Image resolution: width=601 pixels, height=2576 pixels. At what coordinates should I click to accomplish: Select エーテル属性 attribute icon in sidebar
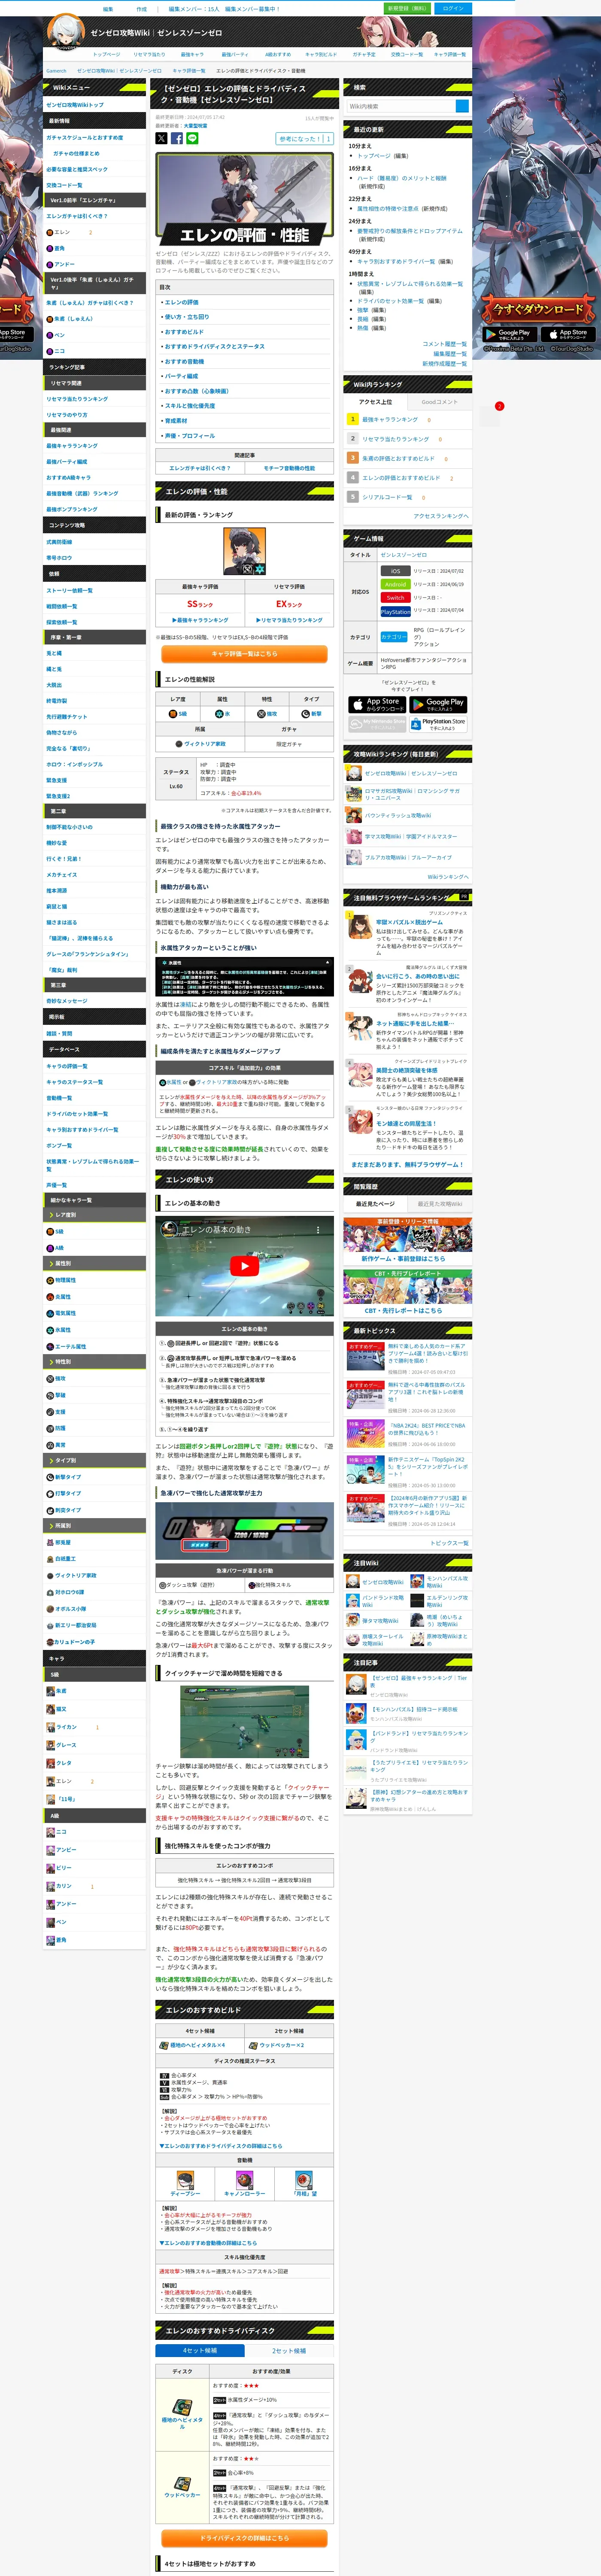pos(50,1346)
